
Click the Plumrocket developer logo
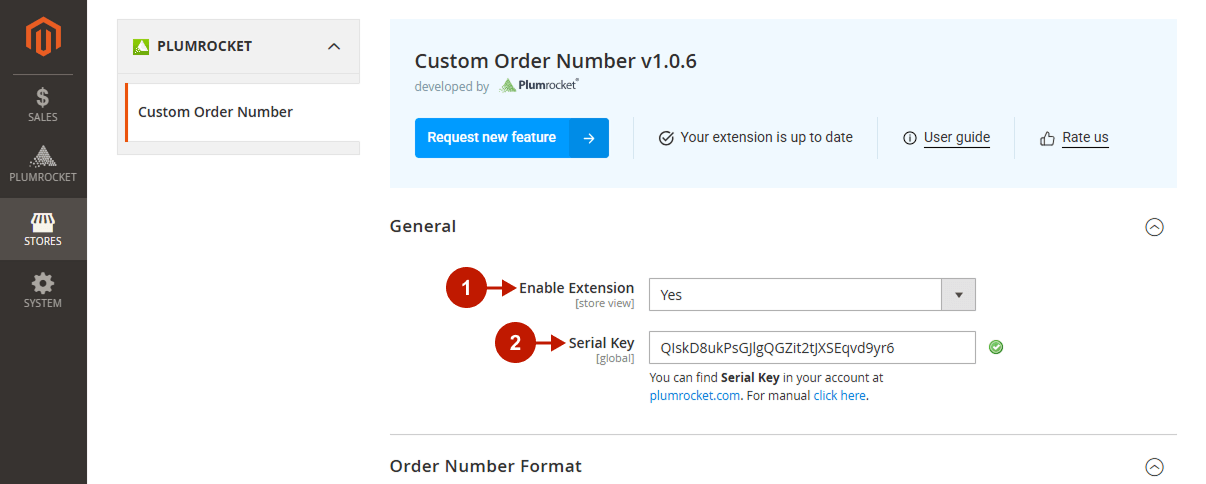pos(539,86)
